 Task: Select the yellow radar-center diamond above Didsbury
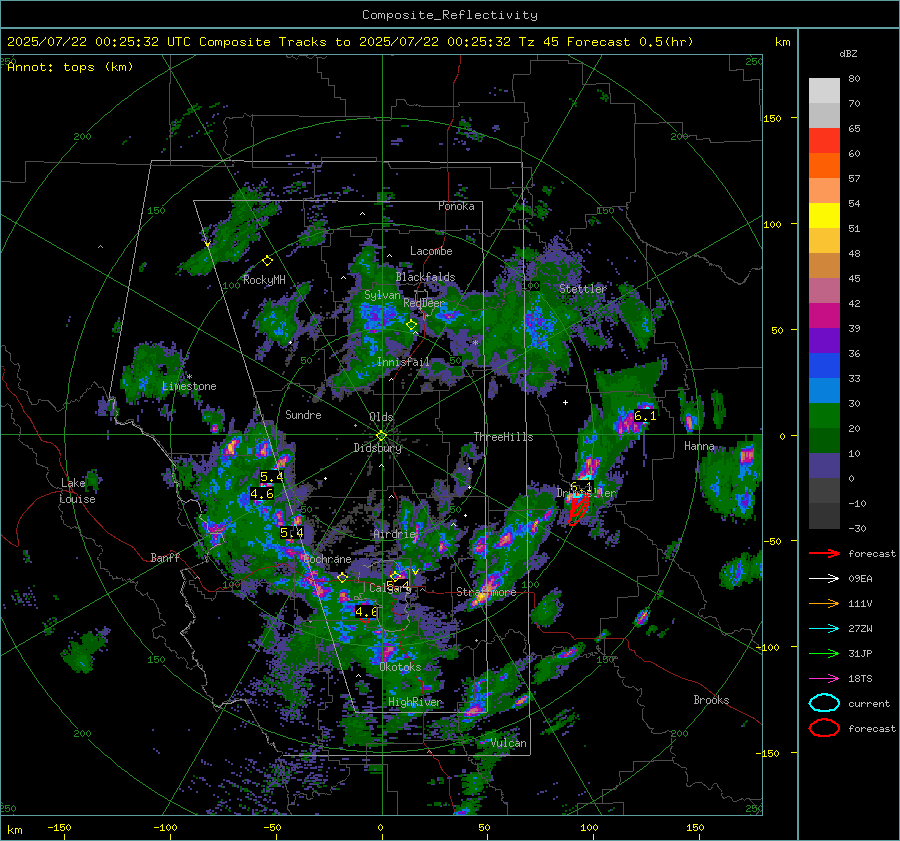pyautogui.click(x=381, y=436)
